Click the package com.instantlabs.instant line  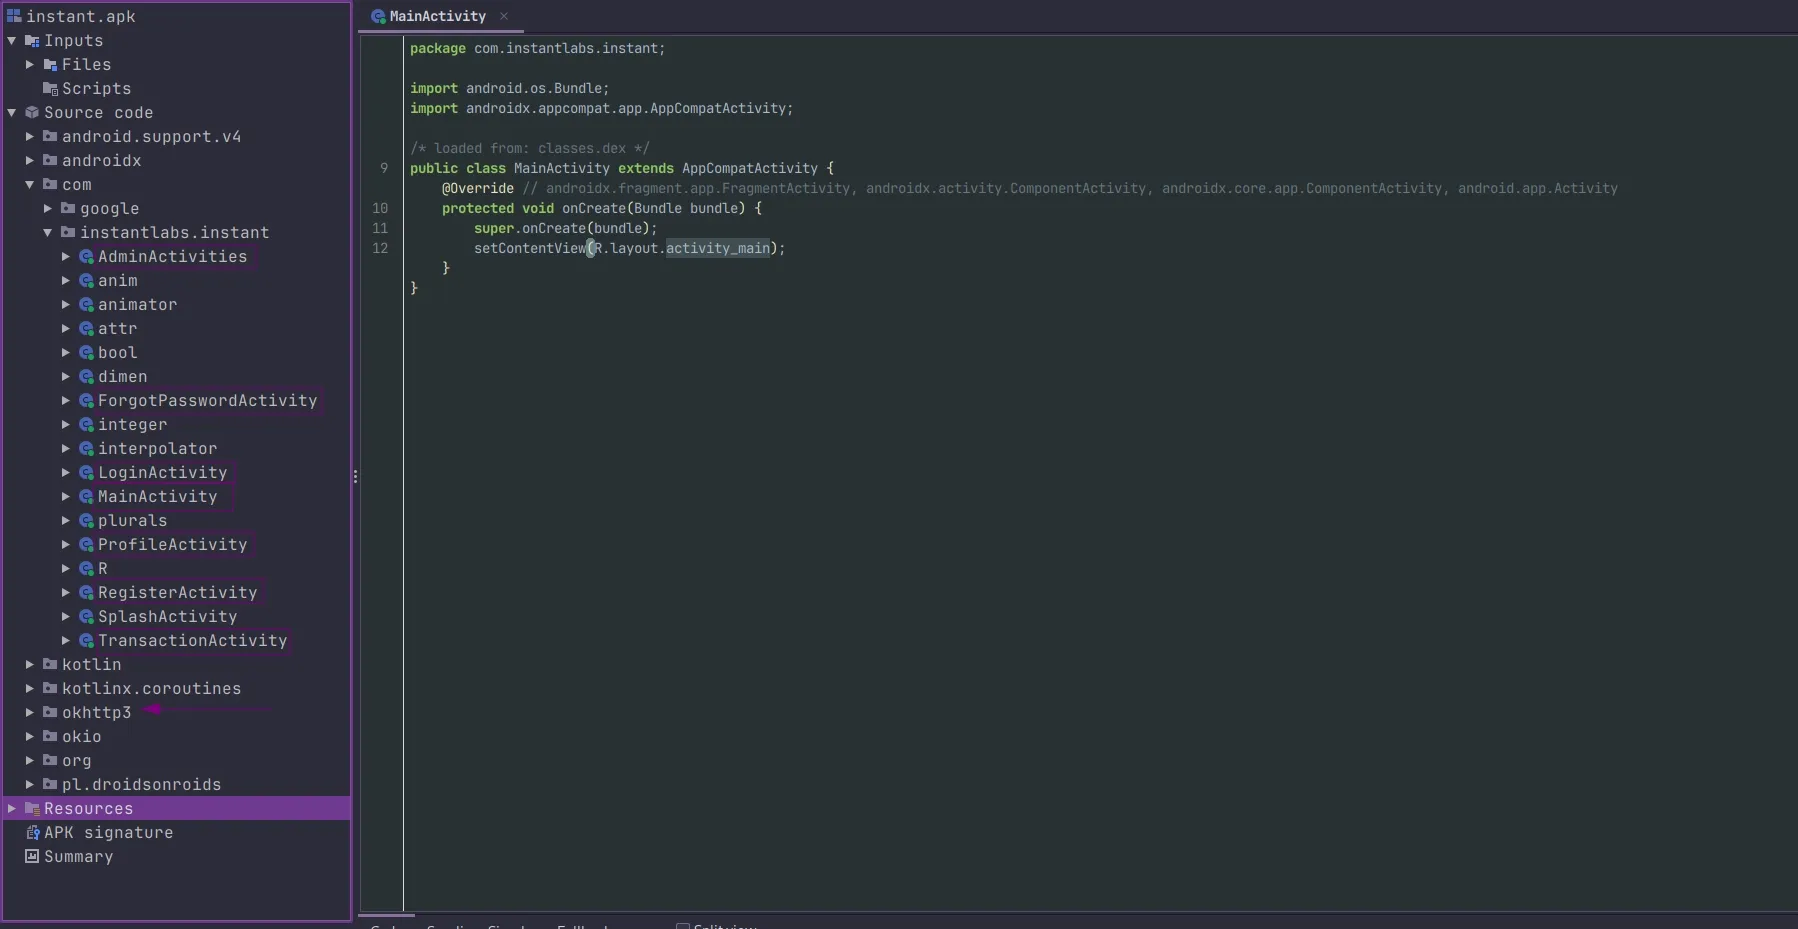click(537, 49)
